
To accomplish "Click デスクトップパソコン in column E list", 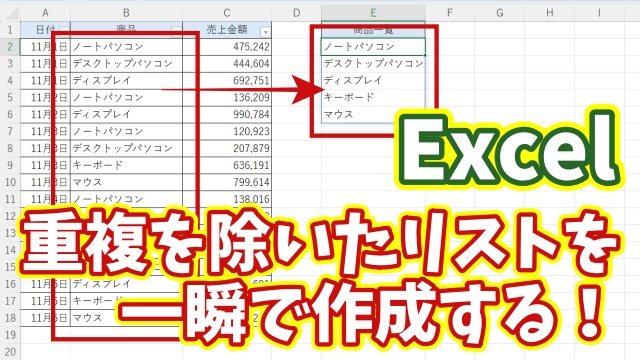I will click(x=373, y=64).
